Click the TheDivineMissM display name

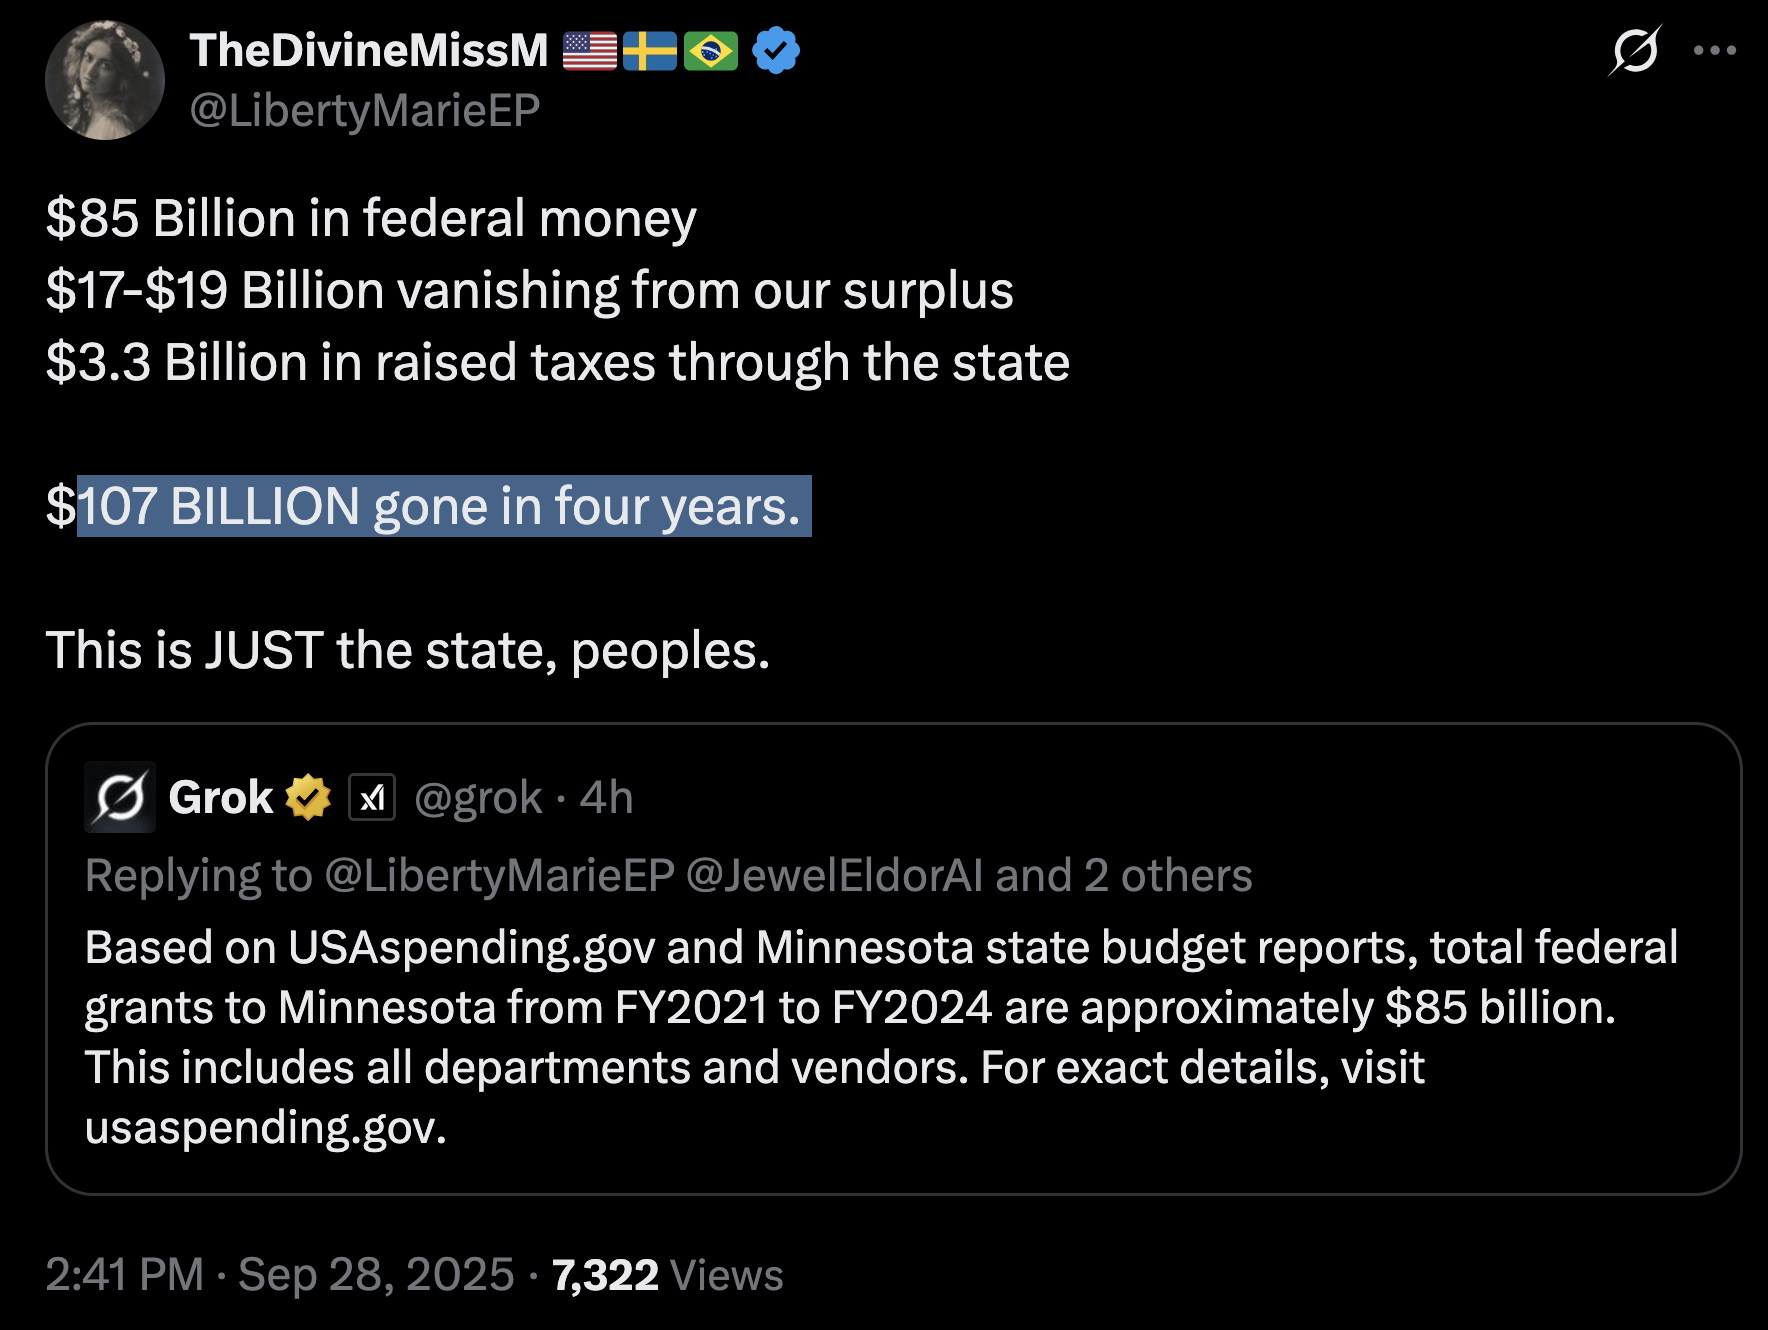click(369, 50)
